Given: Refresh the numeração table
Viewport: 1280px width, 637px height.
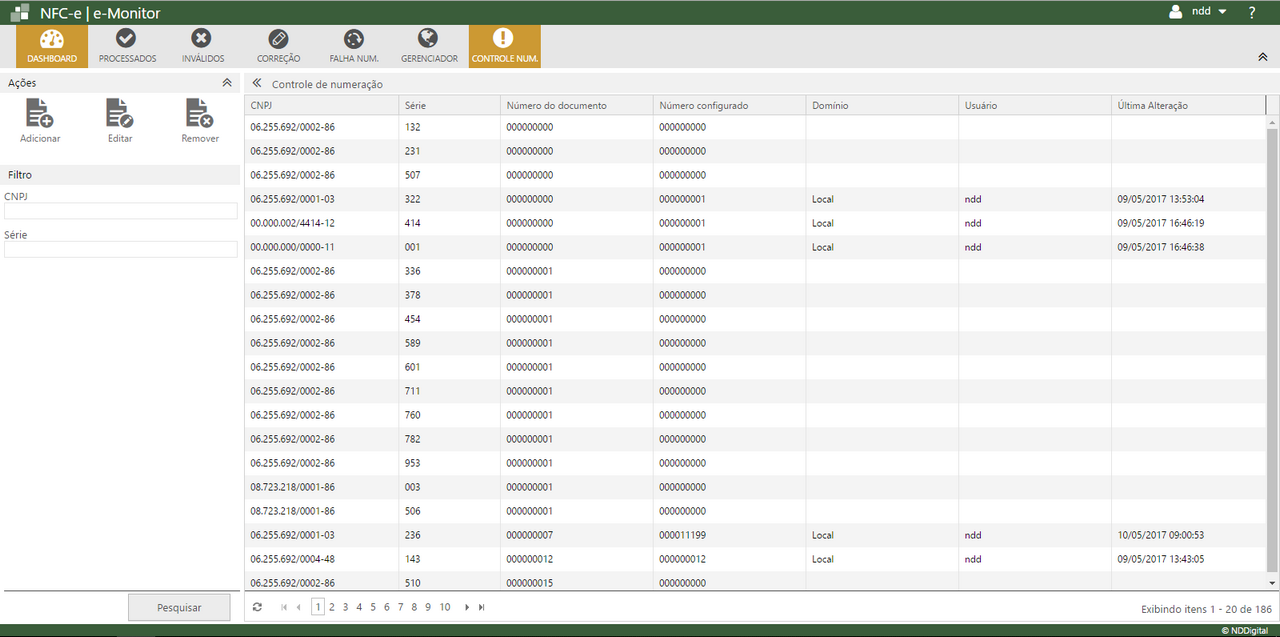Looking at the screenshot, I should [x=258, y=606].
